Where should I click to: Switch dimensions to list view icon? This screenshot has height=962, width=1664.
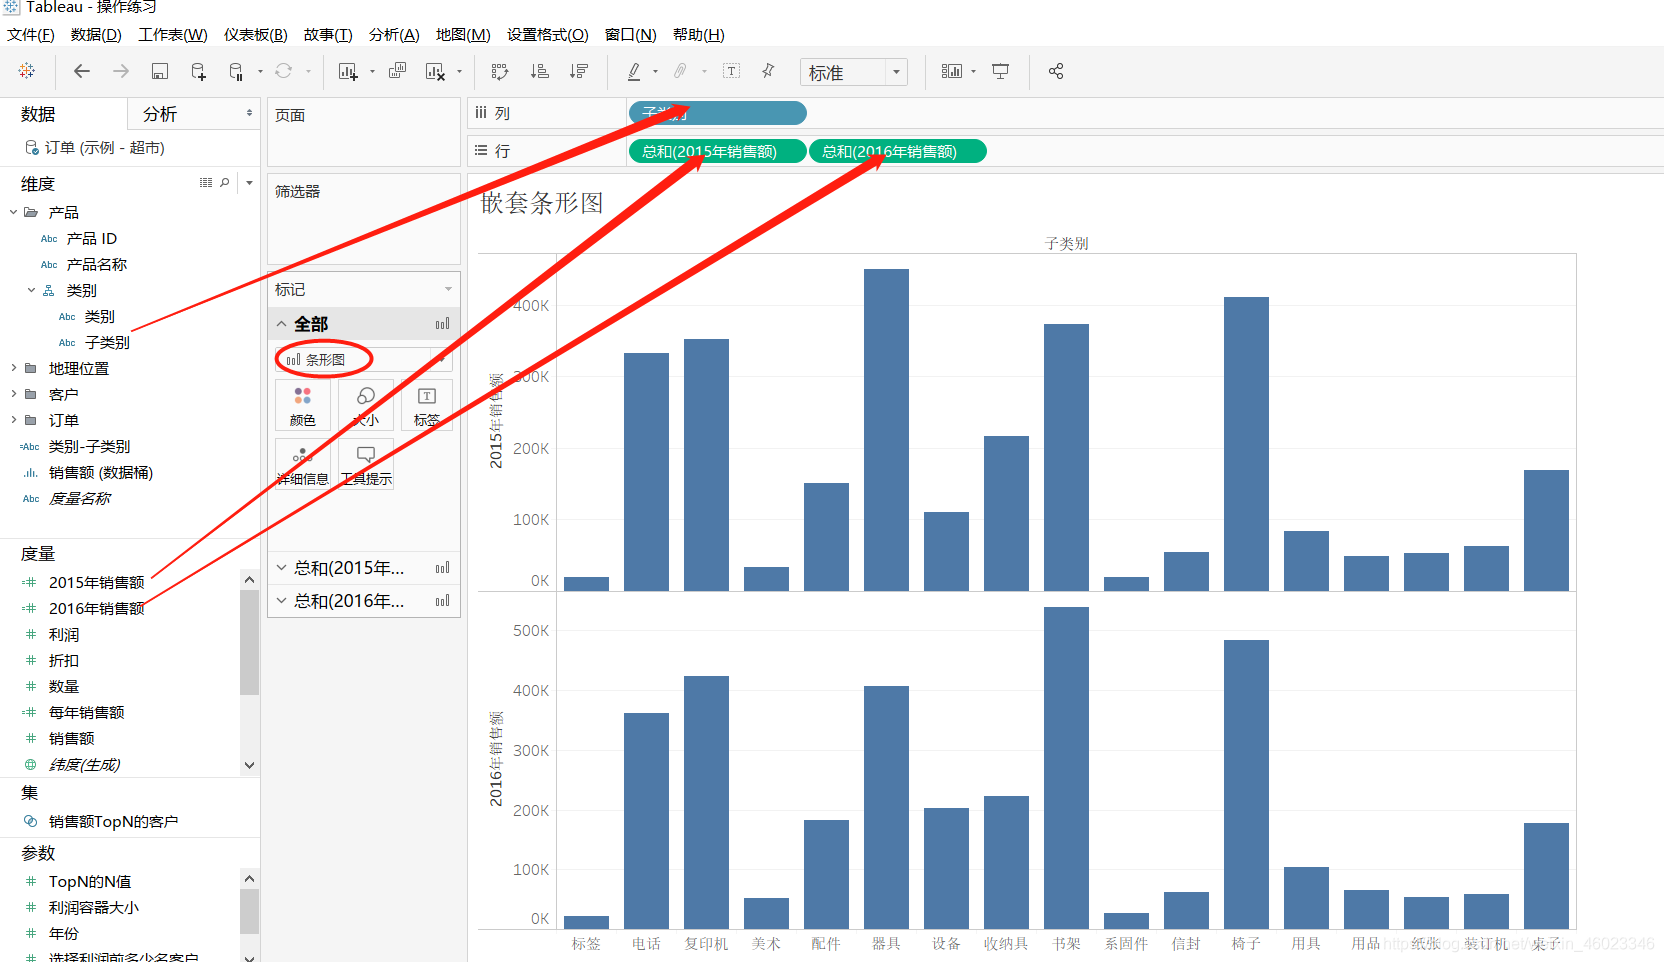pos(206,183)
